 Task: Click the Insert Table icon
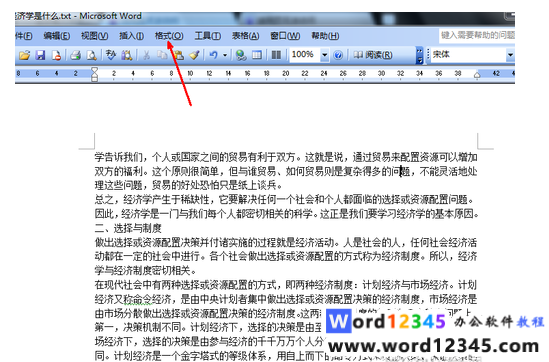click(x=257, y=55)
